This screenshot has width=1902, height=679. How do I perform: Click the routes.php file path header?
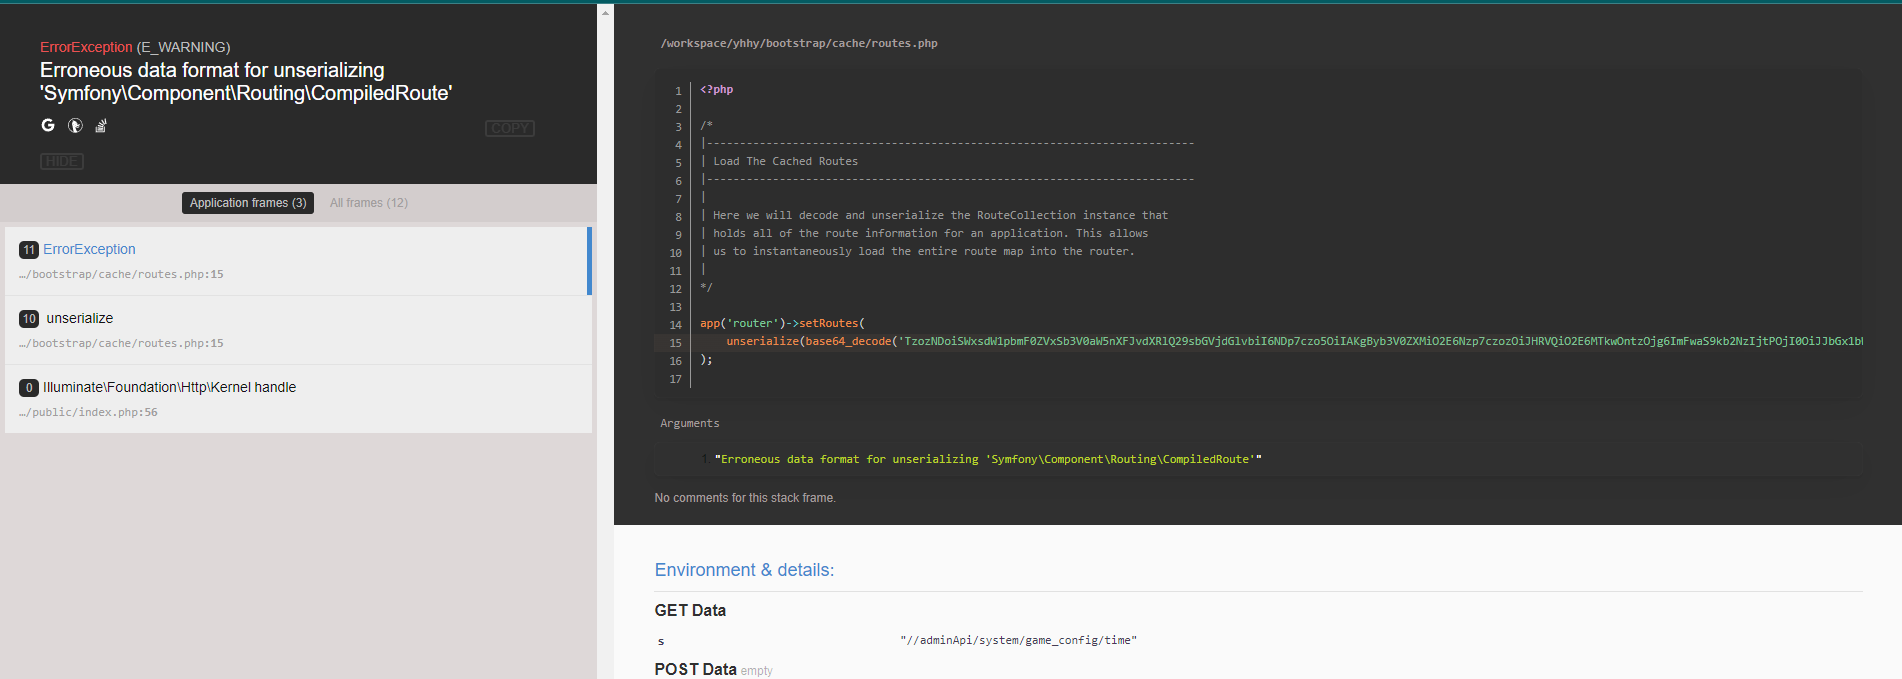pyautogui.click(x=798, y=43)
